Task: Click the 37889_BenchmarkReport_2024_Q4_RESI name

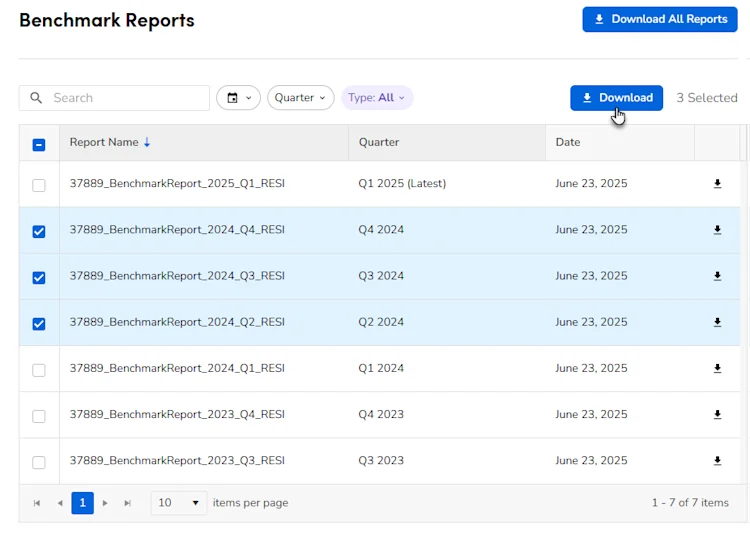Action: [x=177, y=230]
